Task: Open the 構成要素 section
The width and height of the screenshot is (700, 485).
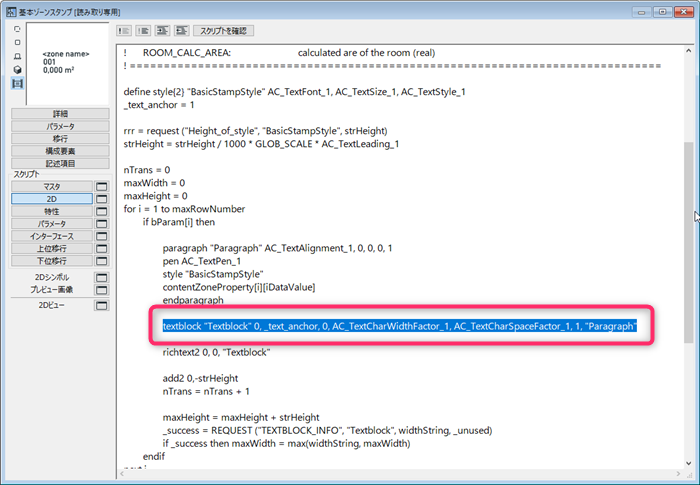Action: [60, 151]
